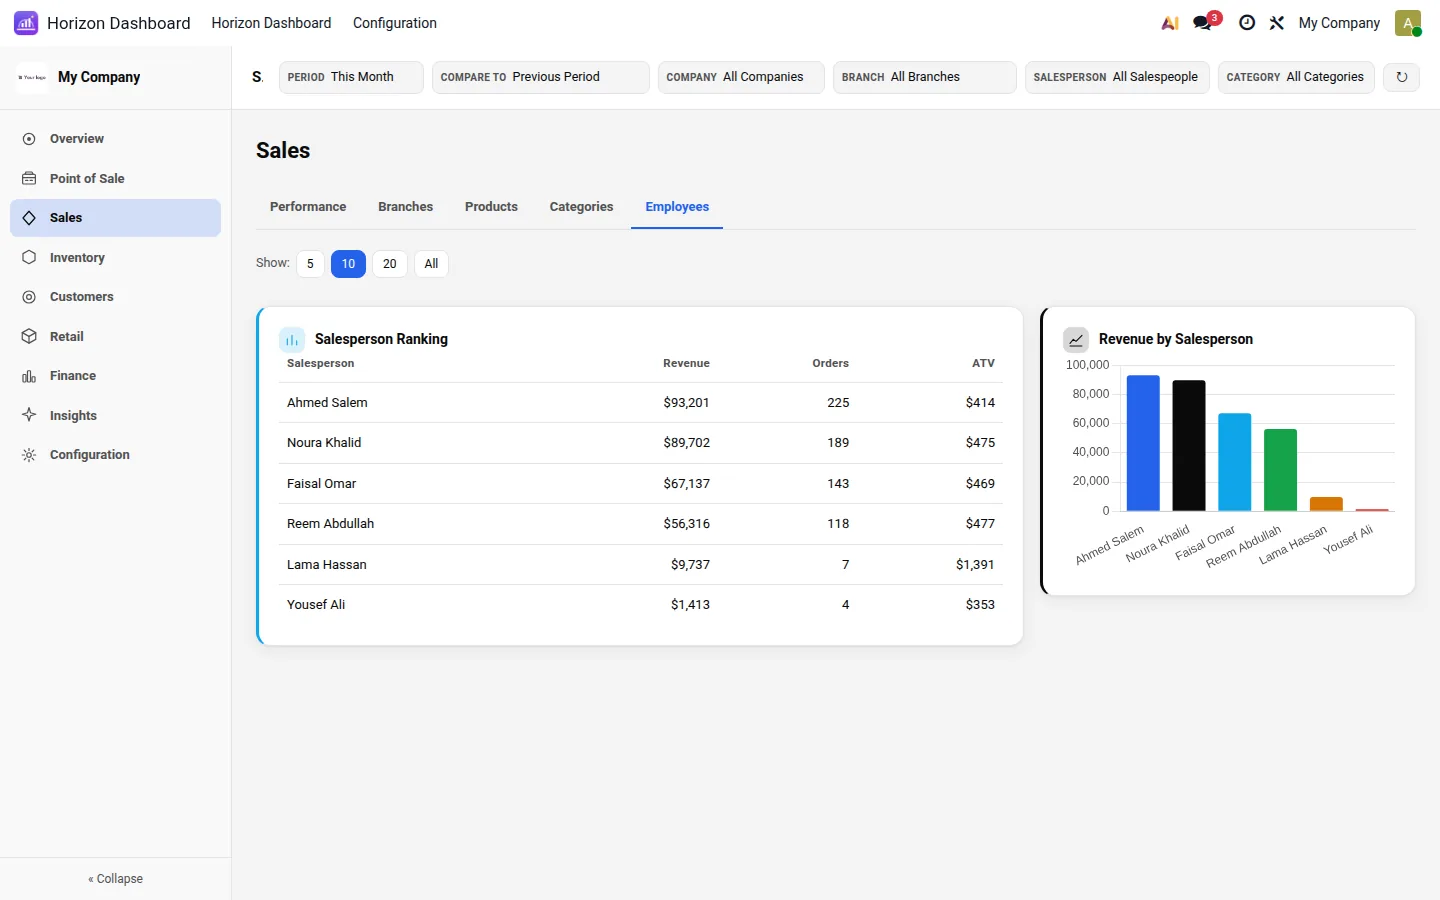This screenshot has width=1440, height=900.
Task: Show All salespeople
Action: coord(431,264)
